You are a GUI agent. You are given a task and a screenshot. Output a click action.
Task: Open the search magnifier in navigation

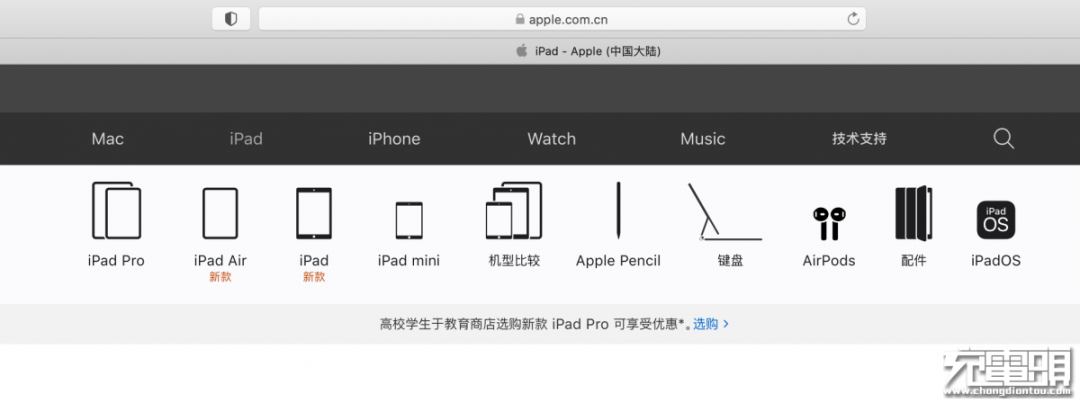tap(1004, 138)
